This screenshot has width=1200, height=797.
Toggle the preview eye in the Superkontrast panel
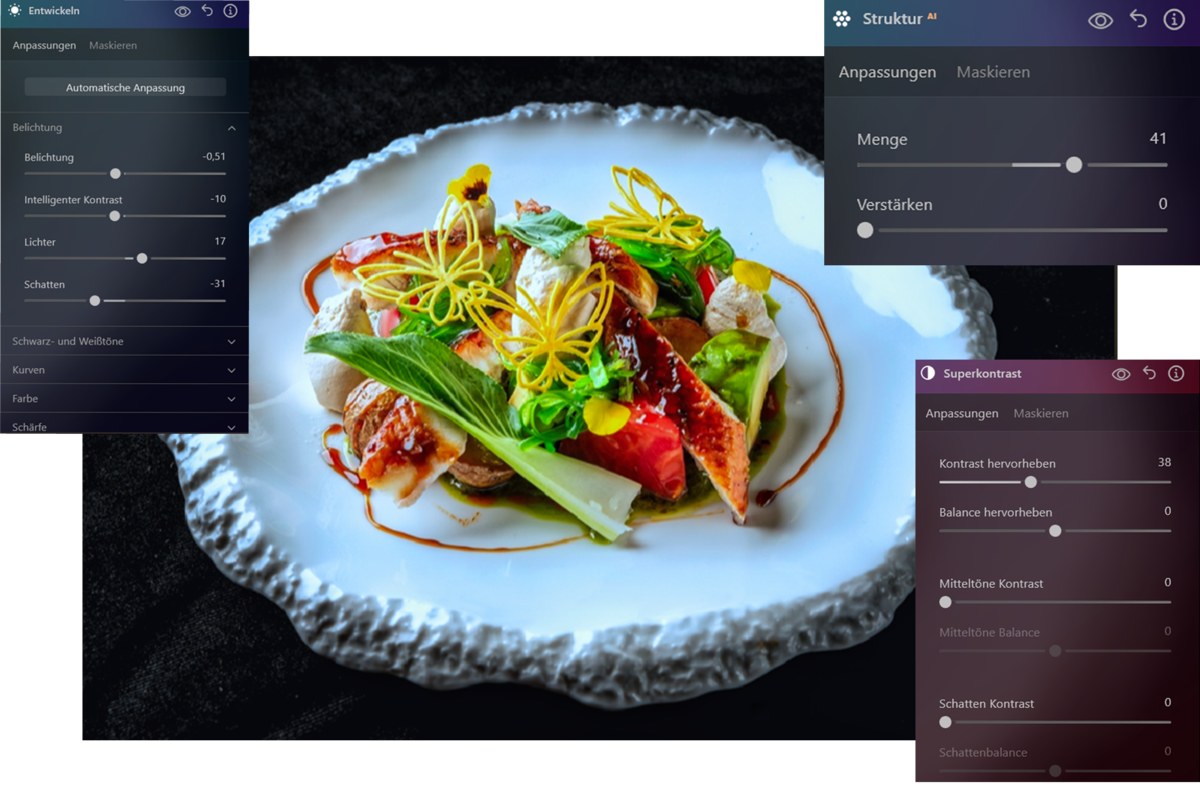point(1122,373)
